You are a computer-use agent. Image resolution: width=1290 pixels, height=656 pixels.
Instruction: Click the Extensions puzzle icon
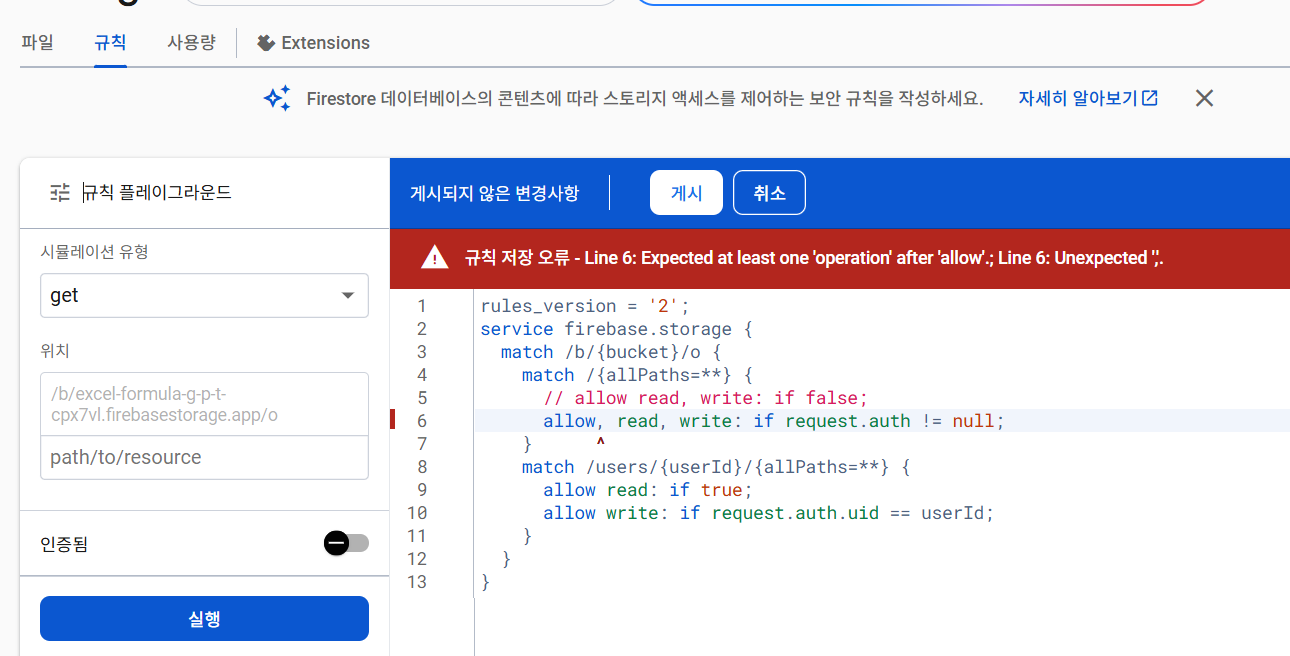point(266,43)
